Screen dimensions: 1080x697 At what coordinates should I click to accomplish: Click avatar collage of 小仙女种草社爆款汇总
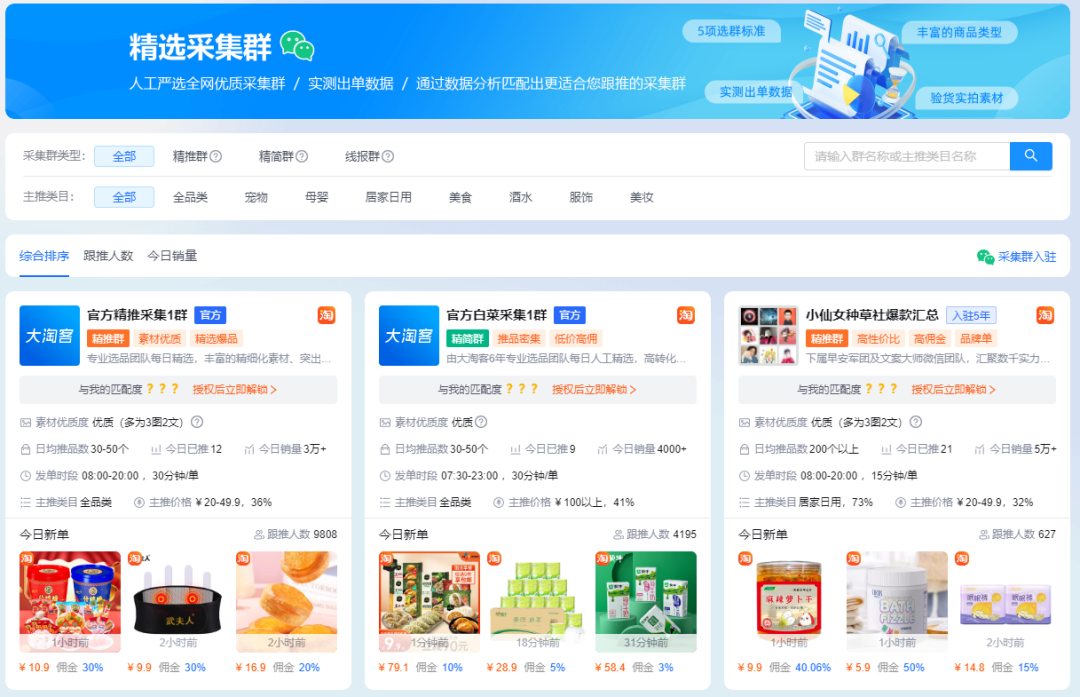tap(769, 335)
